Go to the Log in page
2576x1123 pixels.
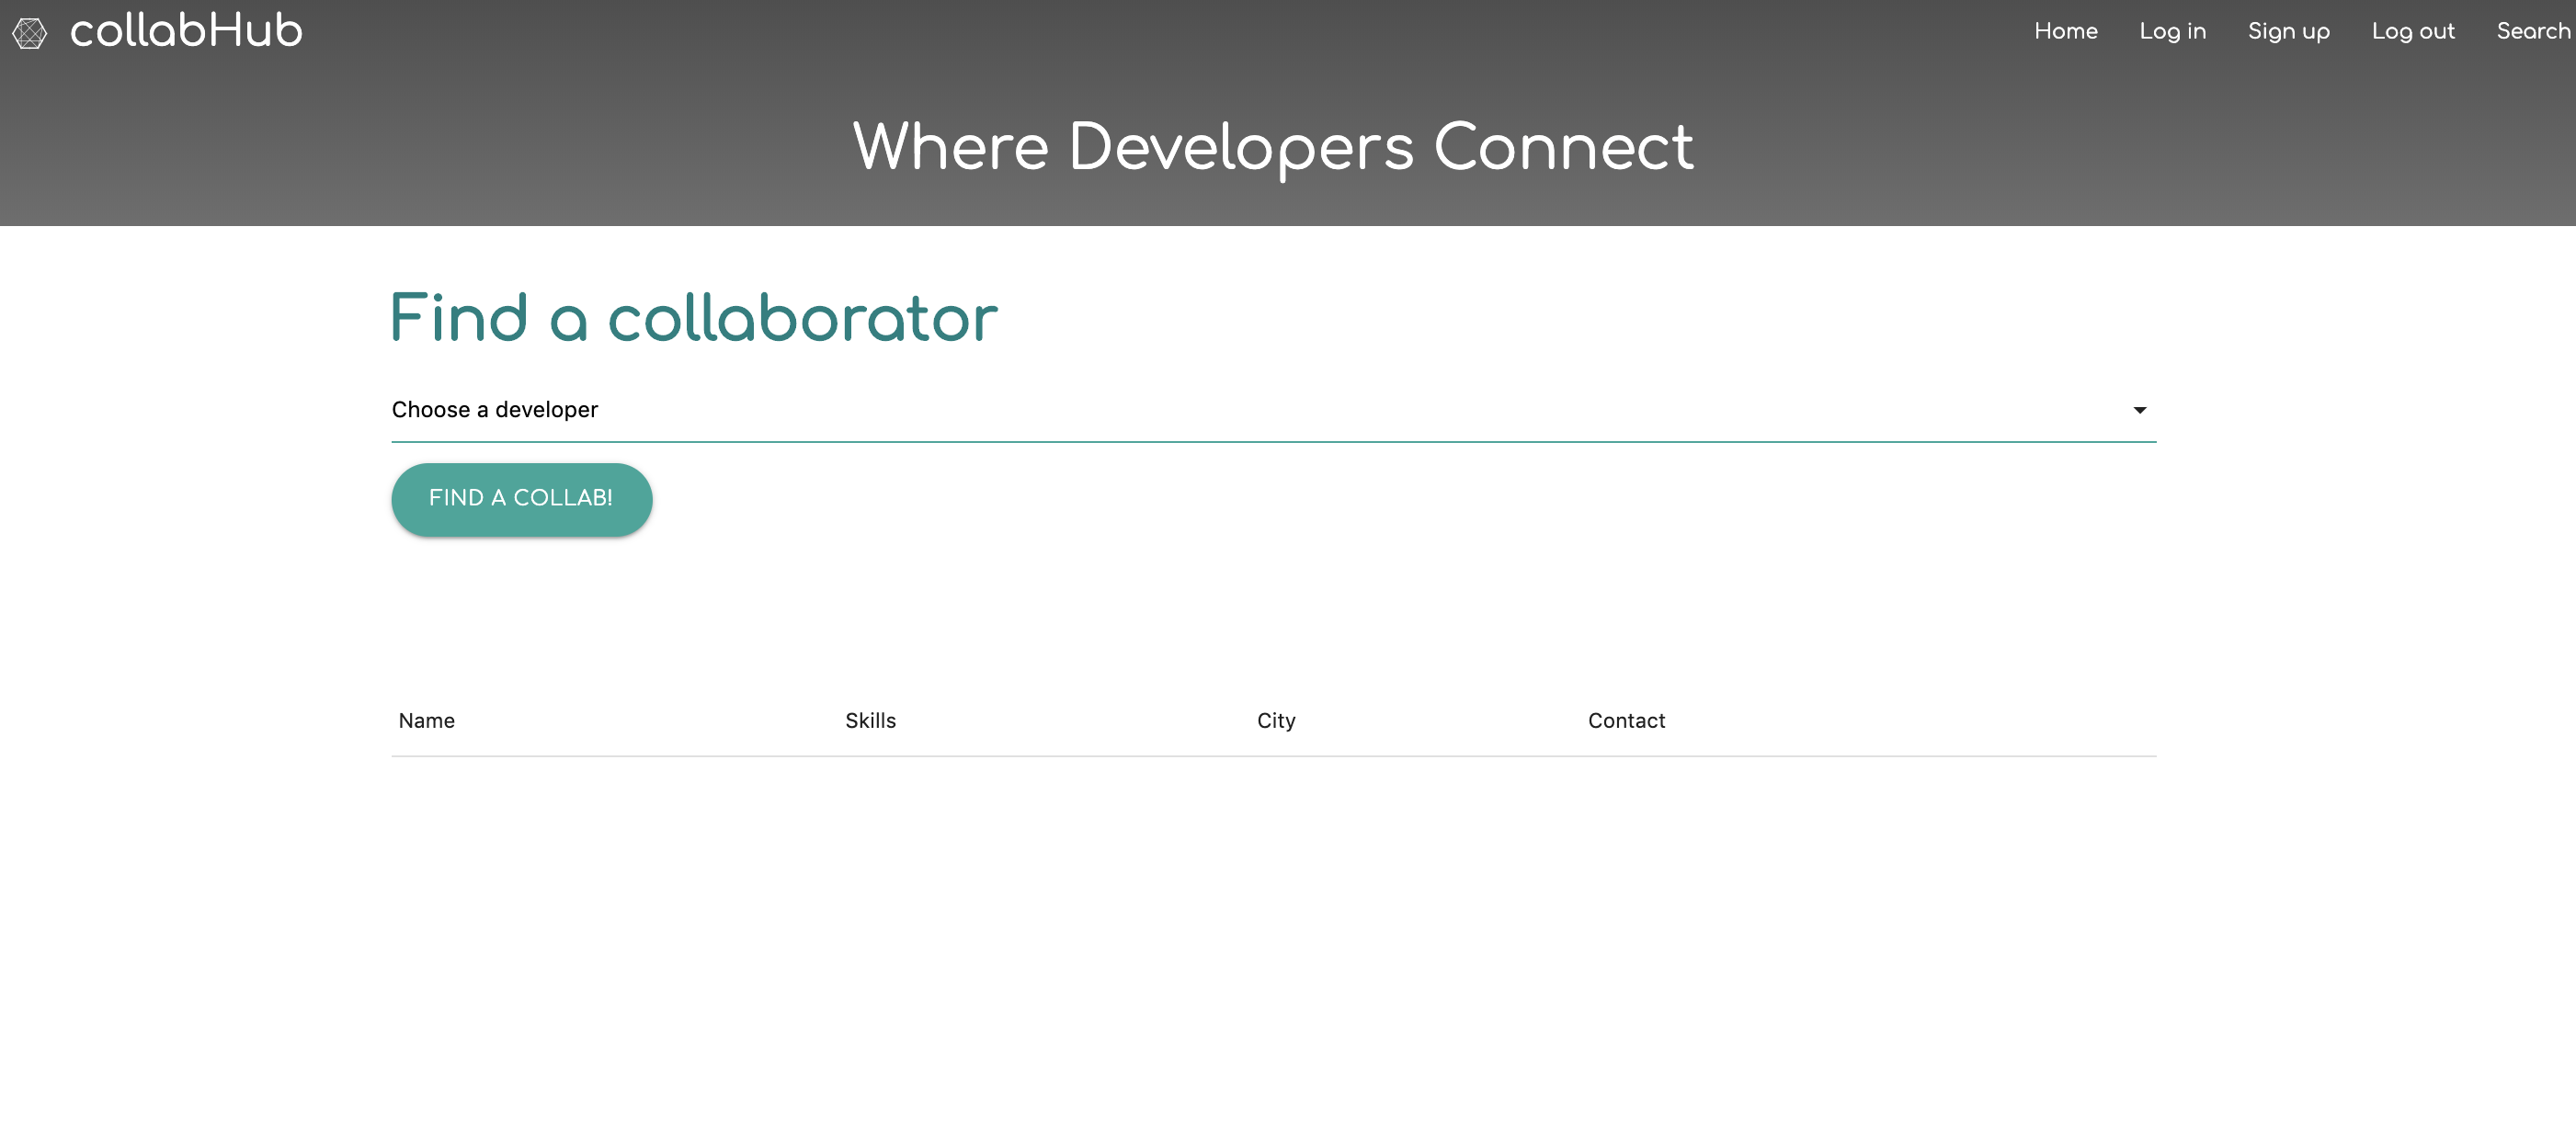click(x=2172, y=31)
